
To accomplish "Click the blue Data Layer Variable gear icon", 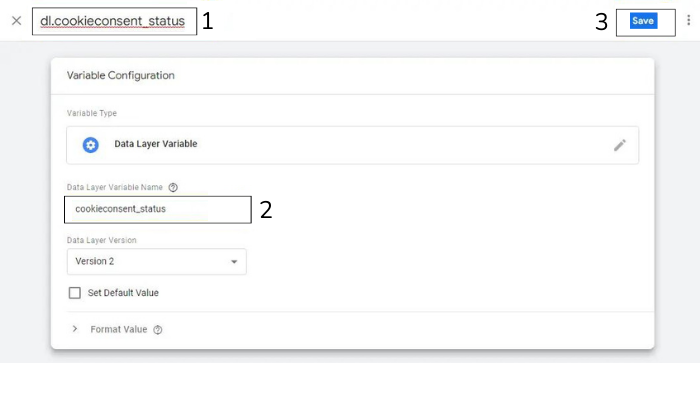I will [x=91, y=145].
